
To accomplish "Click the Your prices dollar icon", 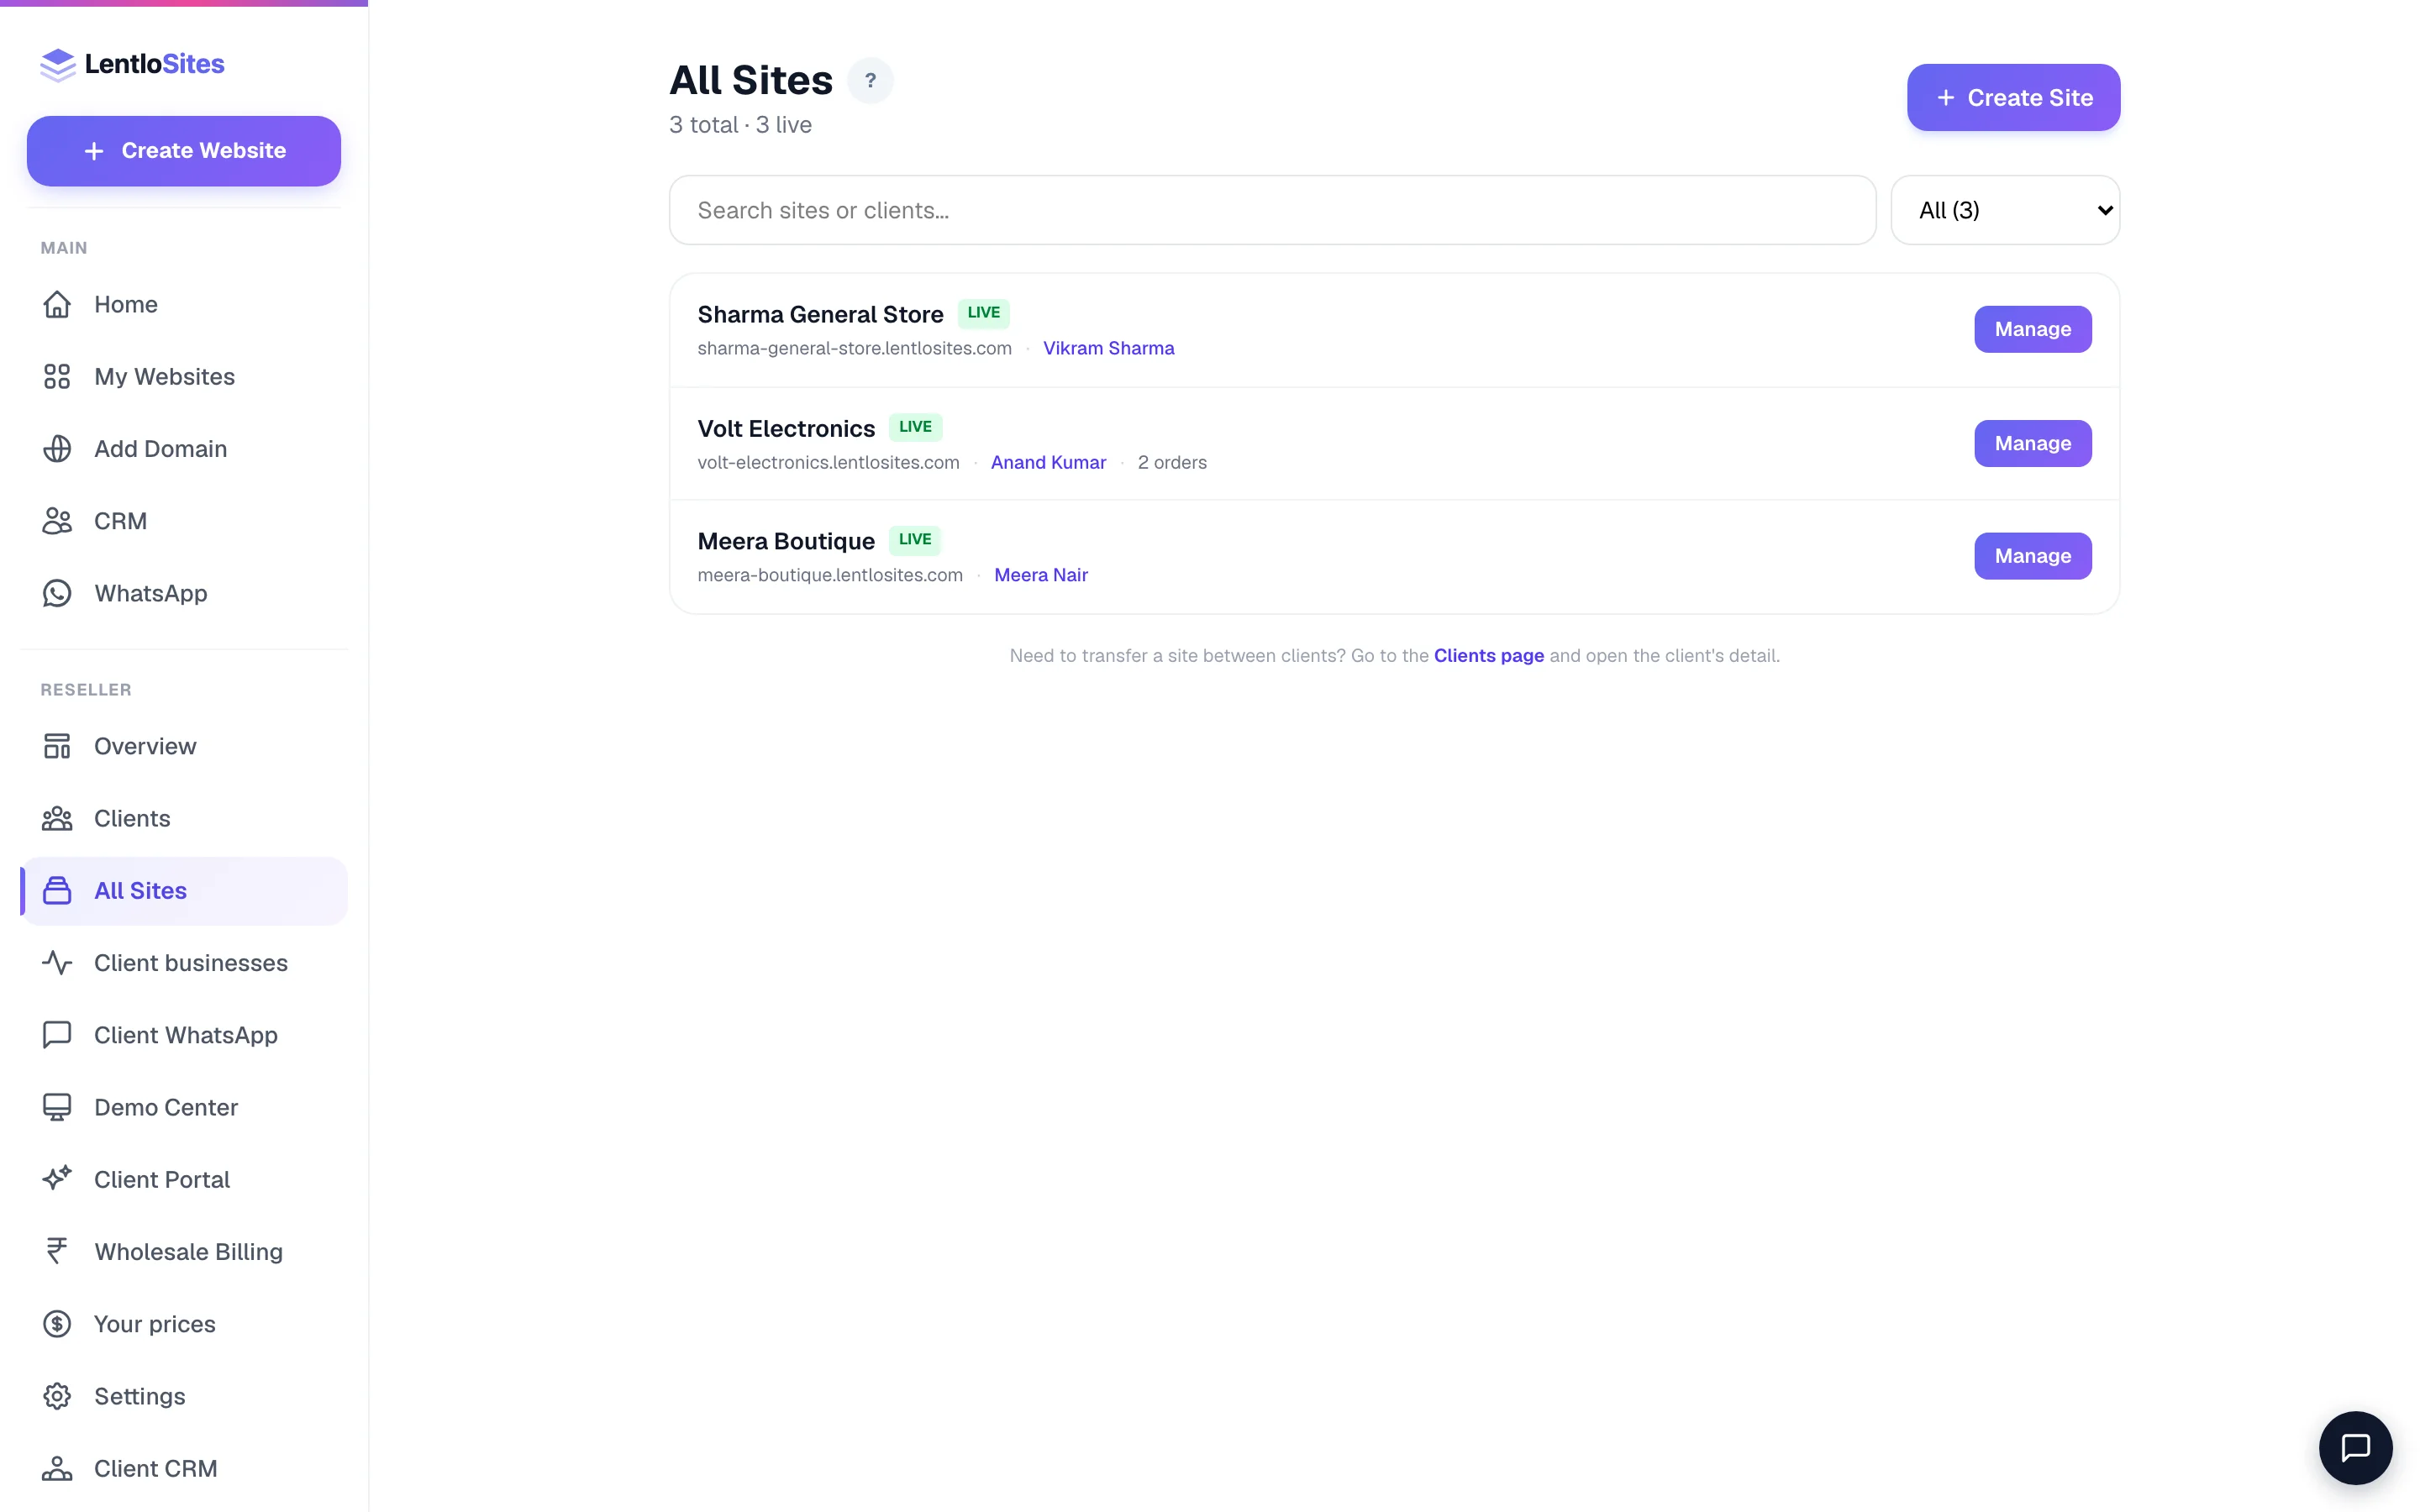I will coord(57,1324).
